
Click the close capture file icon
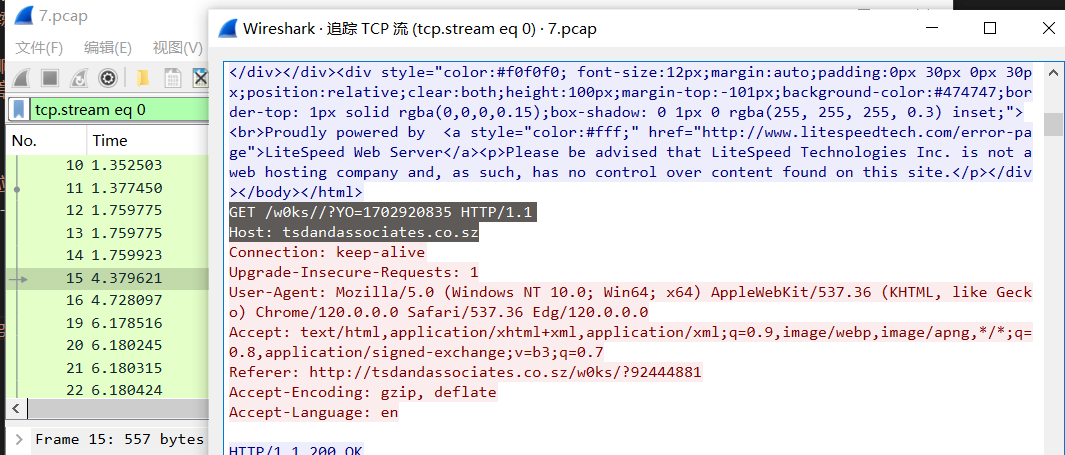point(200,77)
